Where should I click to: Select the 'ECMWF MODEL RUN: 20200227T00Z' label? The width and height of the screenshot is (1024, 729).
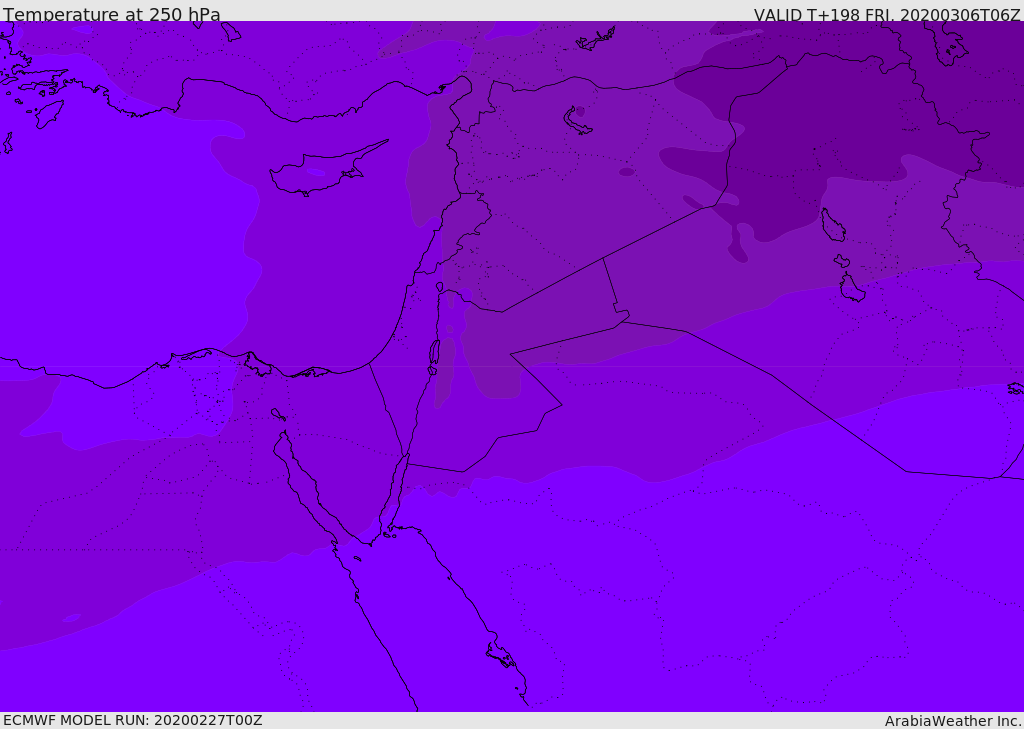pyautogui.click(x=133, y=721)
